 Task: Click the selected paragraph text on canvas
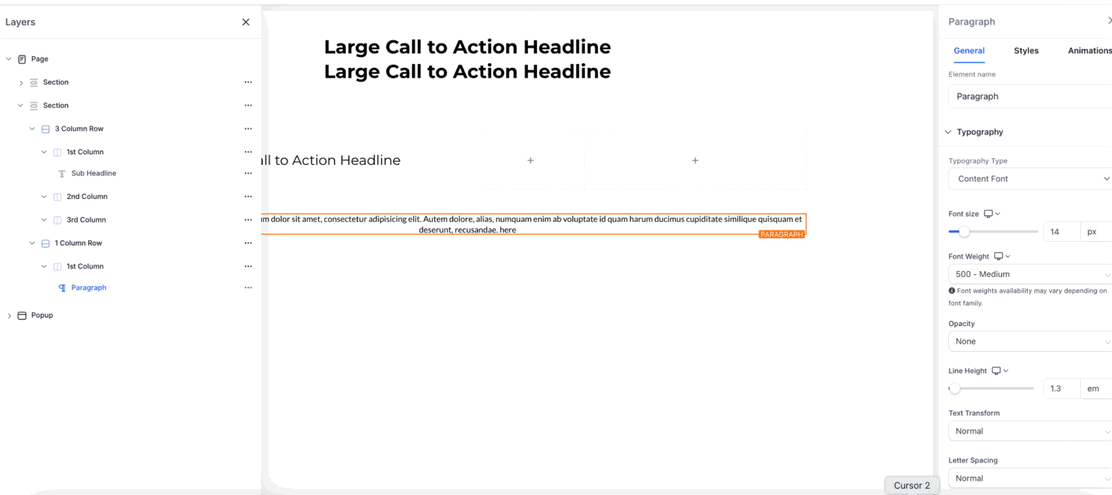pos(533,224)
